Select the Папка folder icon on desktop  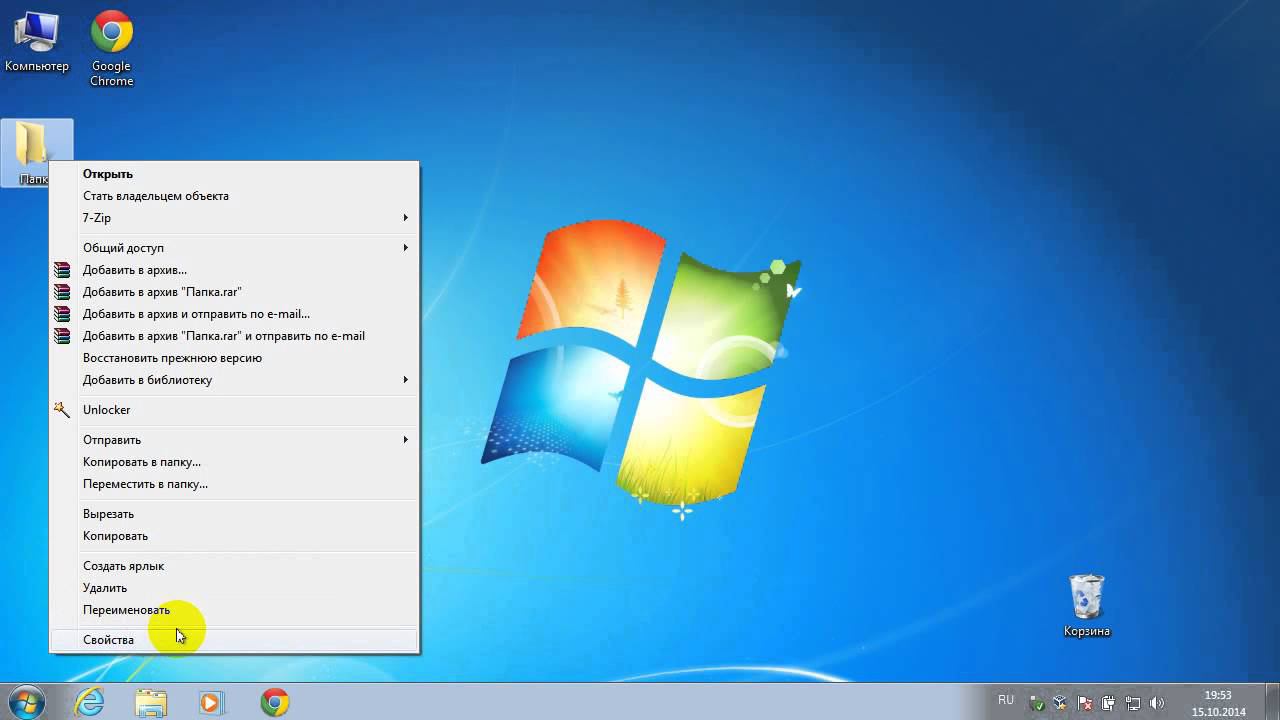36,152
